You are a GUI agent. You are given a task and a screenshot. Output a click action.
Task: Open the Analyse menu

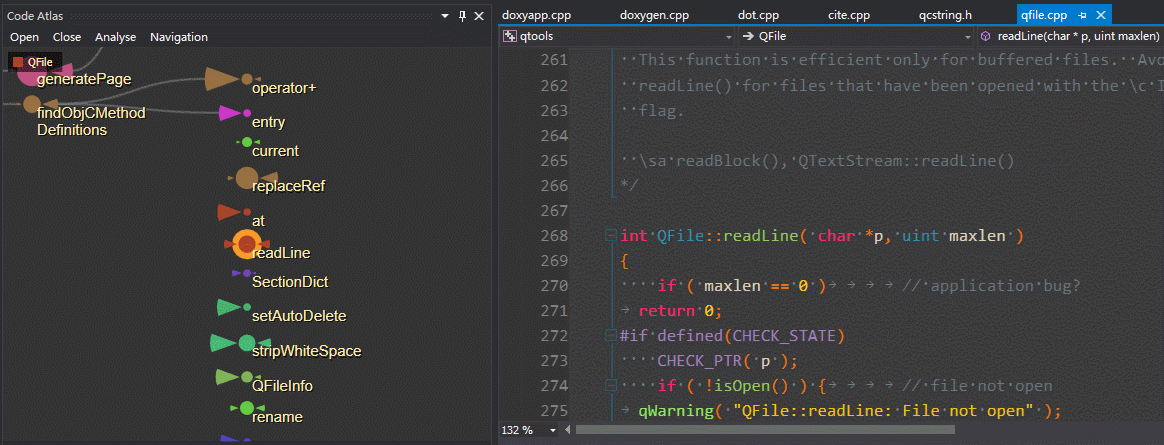115,37
